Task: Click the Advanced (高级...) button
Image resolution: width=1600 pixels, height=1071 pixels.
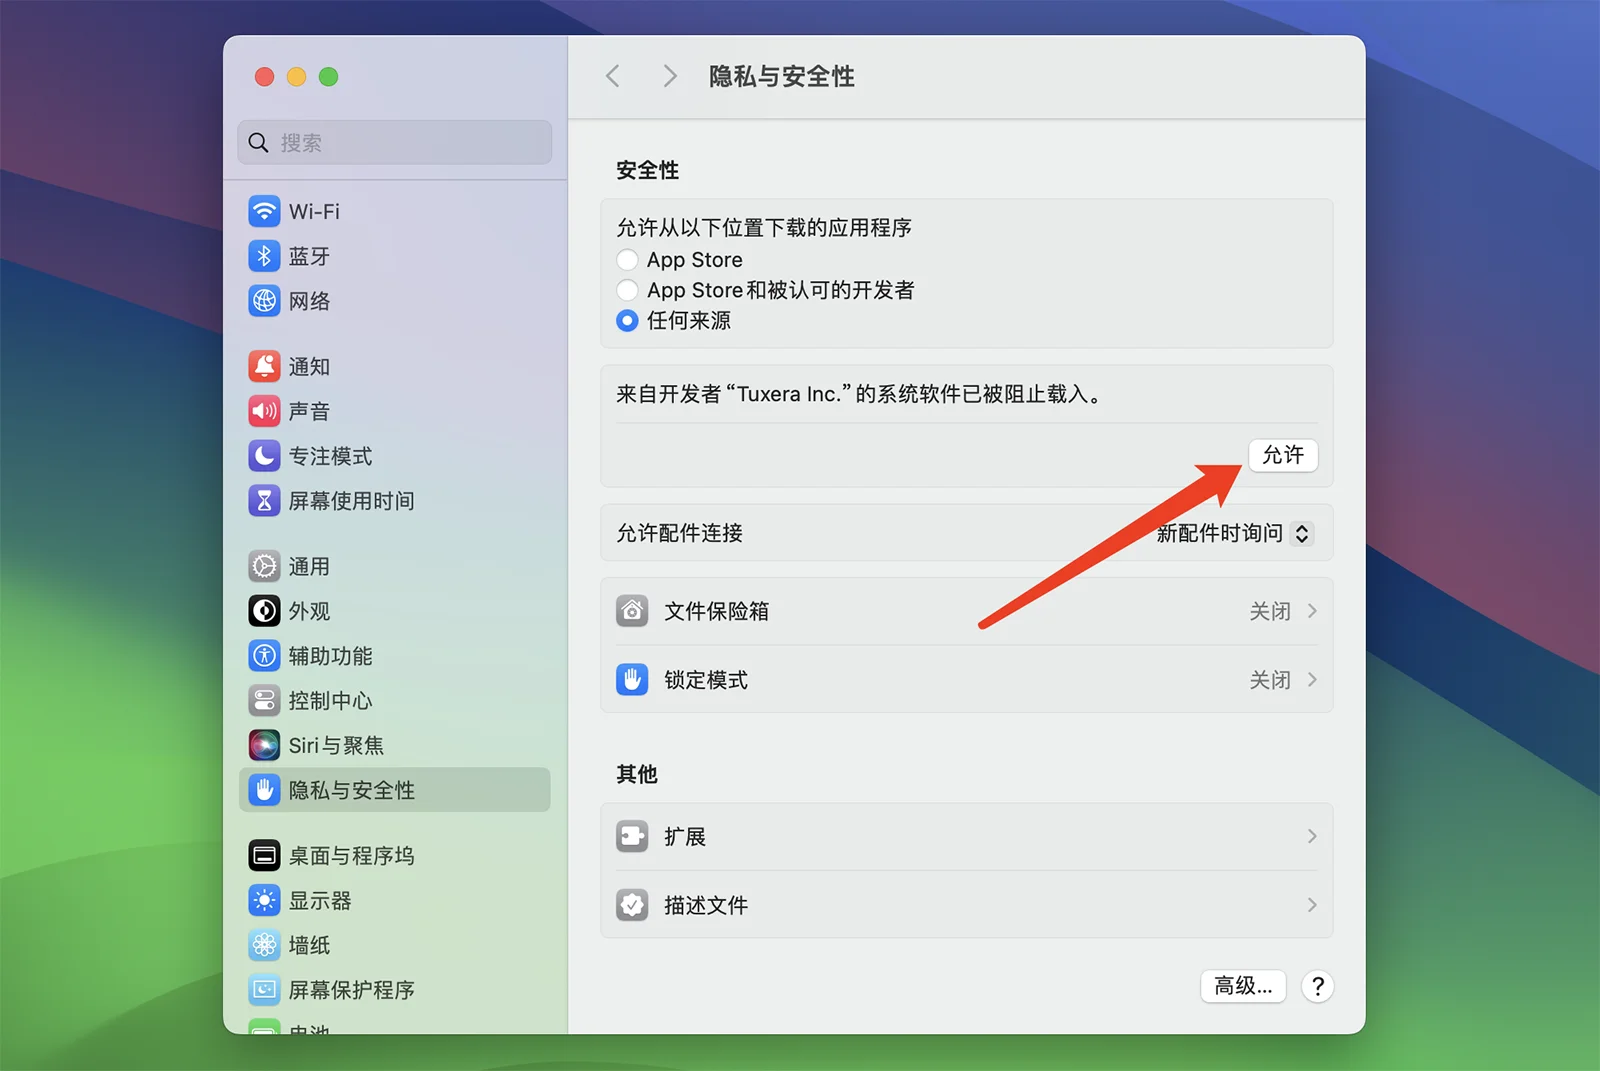Action: [1242, 986]
